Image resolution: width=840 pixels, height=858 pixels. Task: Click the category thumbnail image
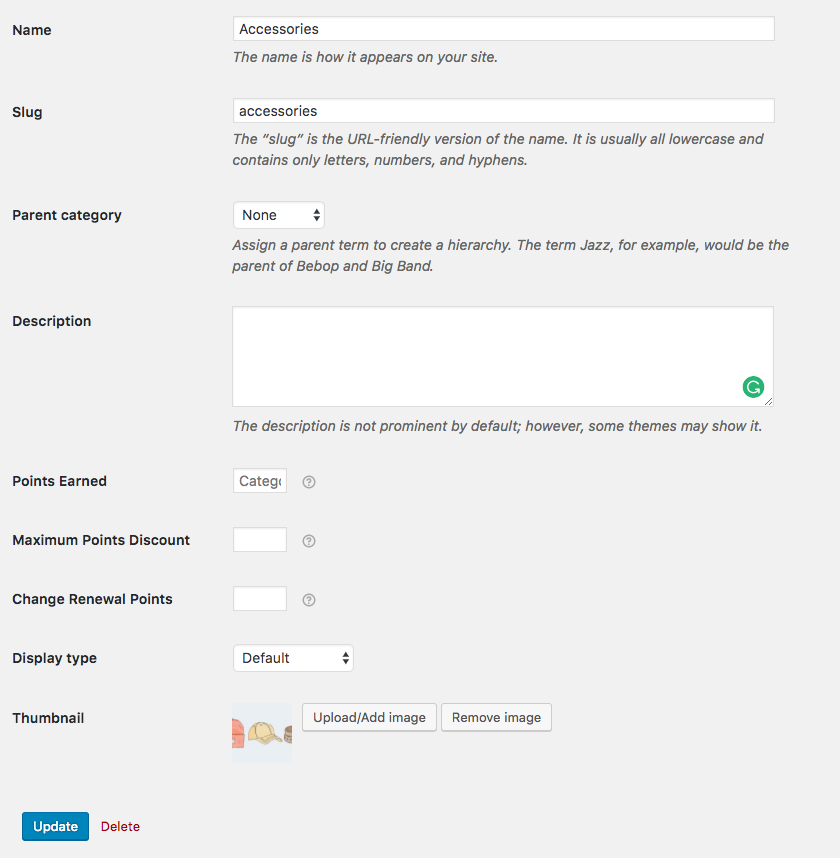pos(261,733)
